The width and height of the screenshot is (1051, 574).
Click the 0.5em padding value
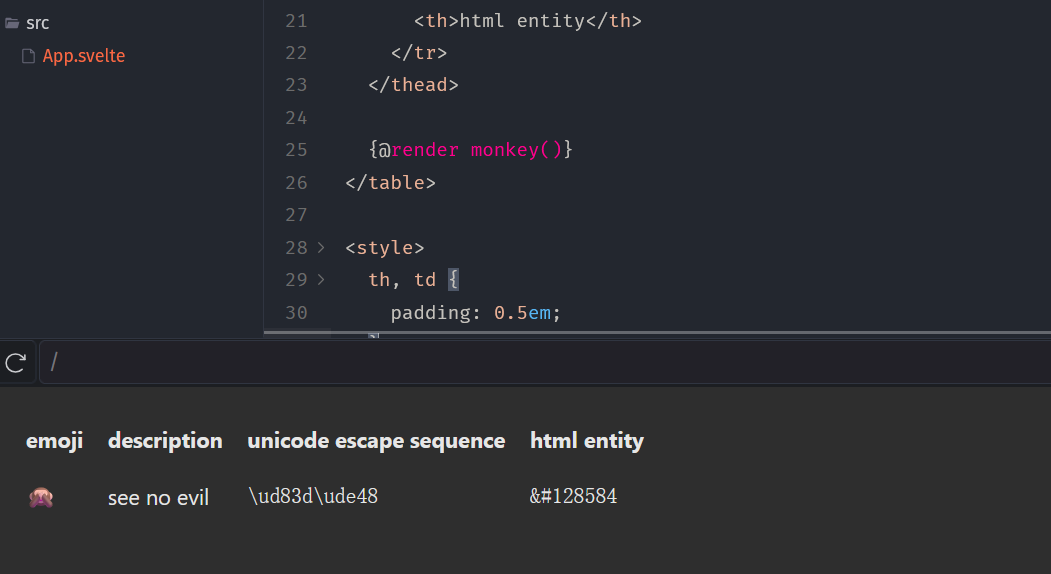[527, 313]
